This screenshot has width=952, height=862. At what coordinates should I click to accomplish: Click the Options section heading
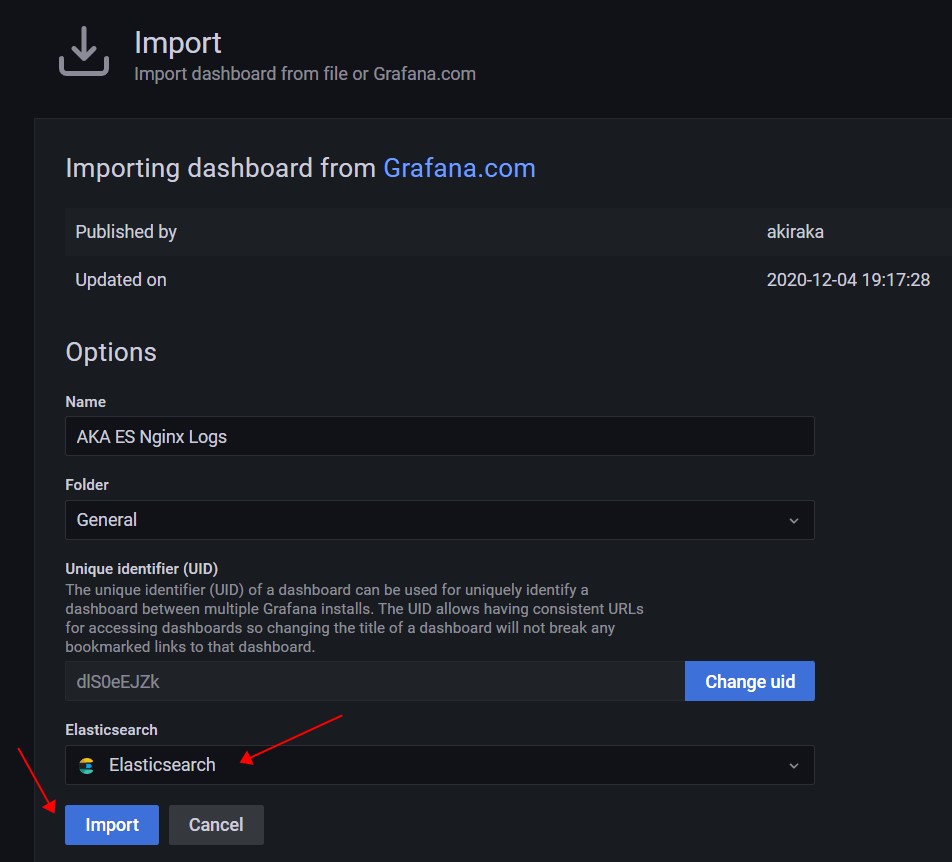point(111,352)
